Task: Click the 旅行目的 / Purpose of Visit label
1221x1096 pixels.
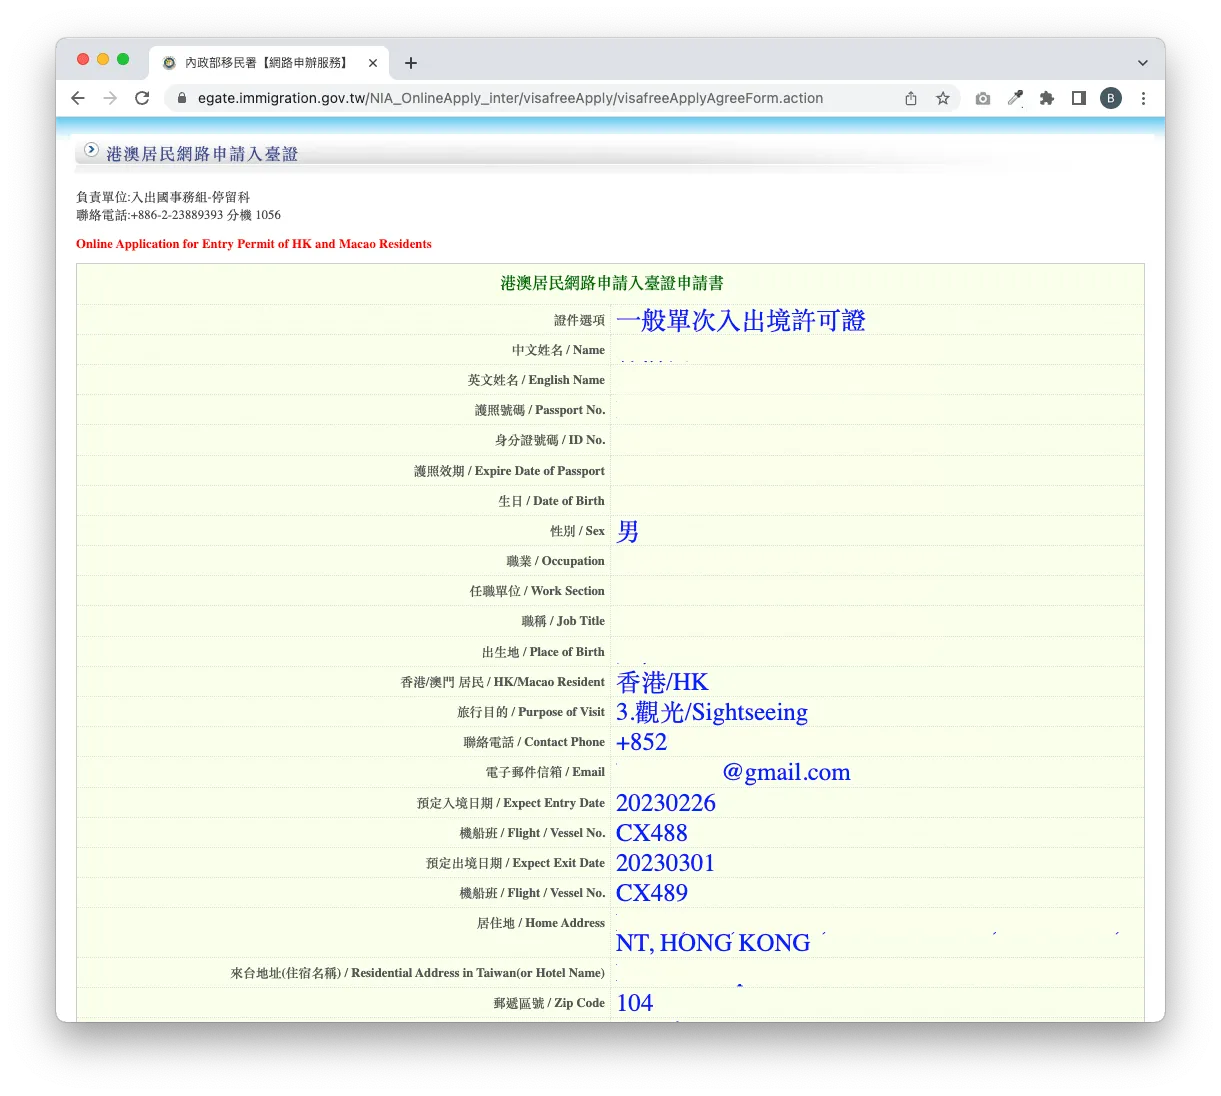Action: (x=531, y=712)
